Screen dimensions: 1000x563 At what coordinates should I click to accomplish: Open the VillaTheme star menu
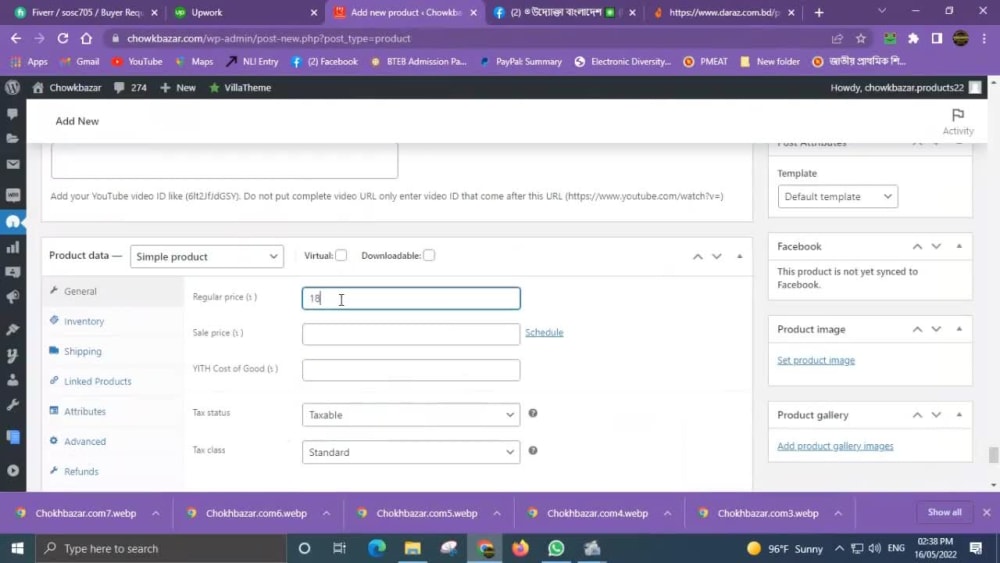pyautogui.click(x=240, y=87)
